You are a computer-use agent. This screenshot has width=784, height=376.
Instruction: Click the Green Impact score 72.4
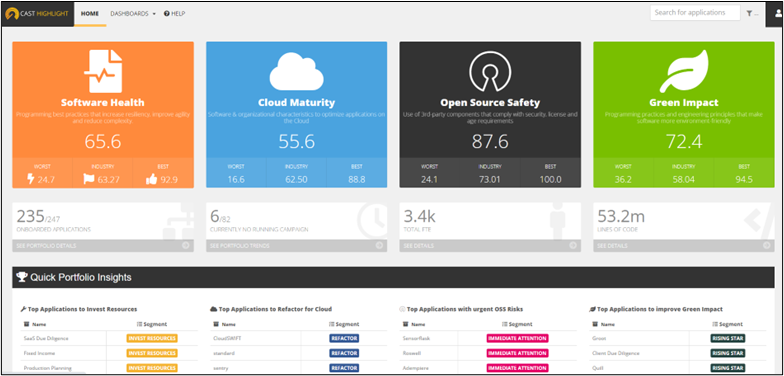684,142
